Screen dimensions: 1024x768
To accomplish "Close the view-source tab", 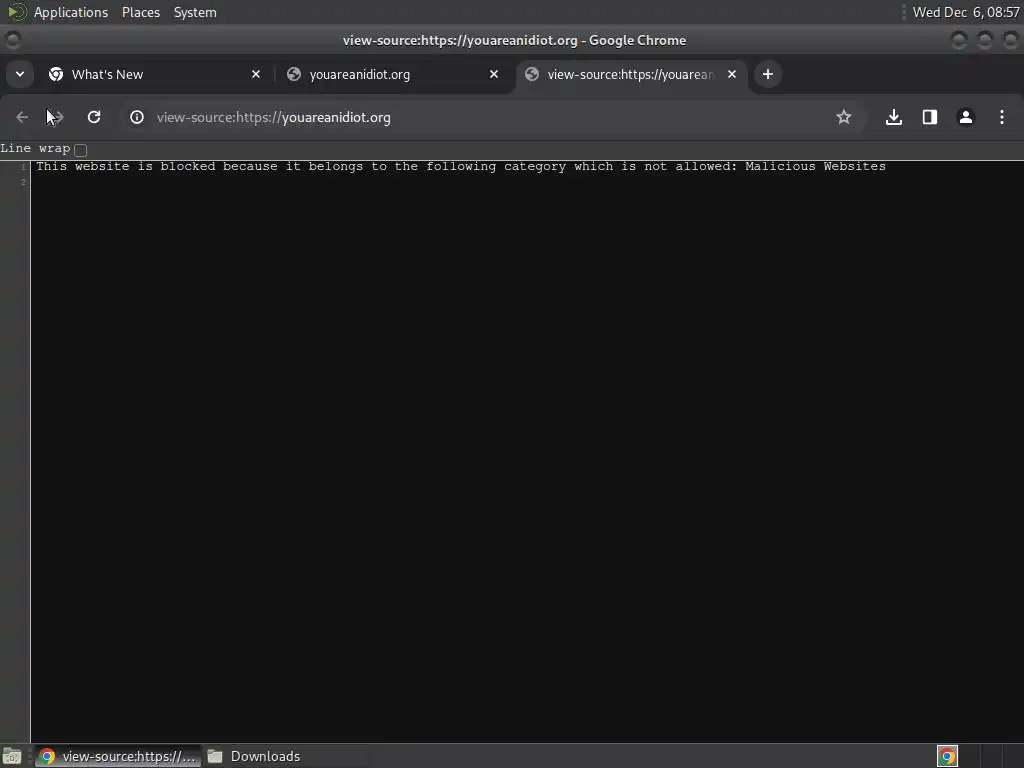I will (x=732, y=74).
